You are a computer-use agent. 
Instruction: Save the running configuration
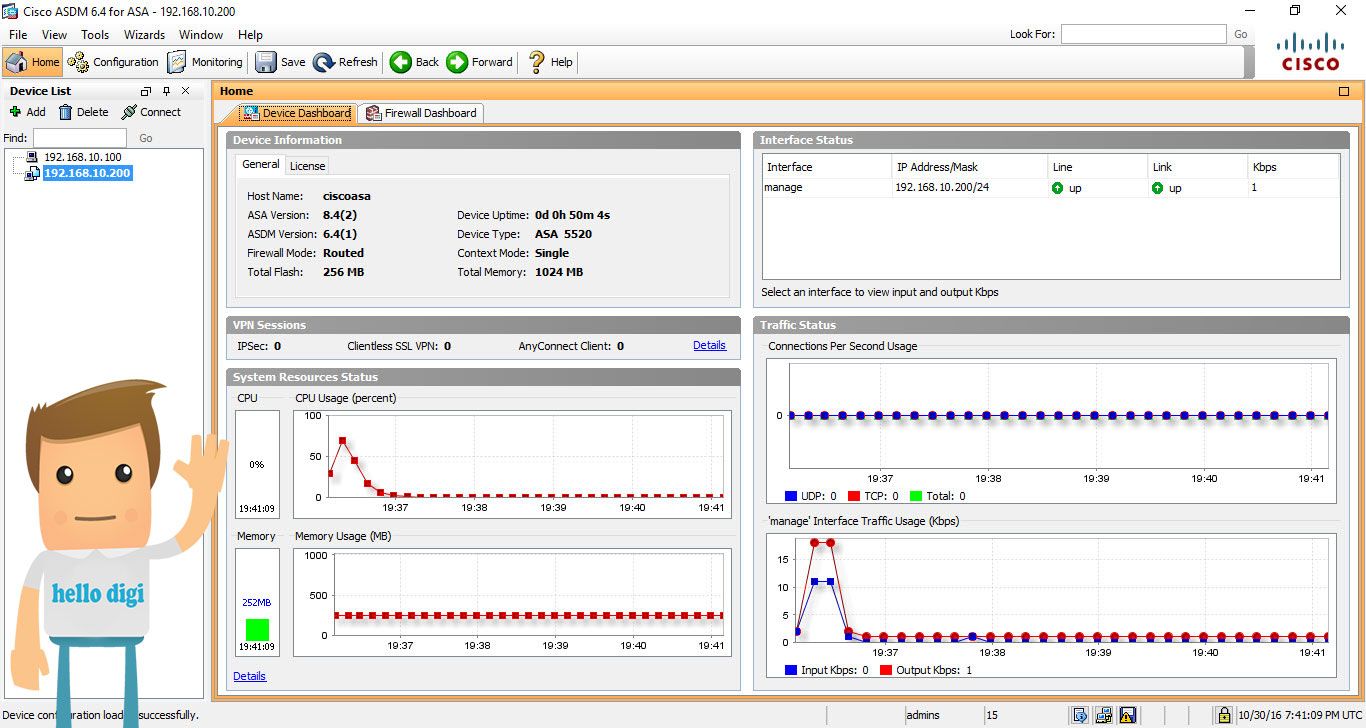tap(281, 62)
